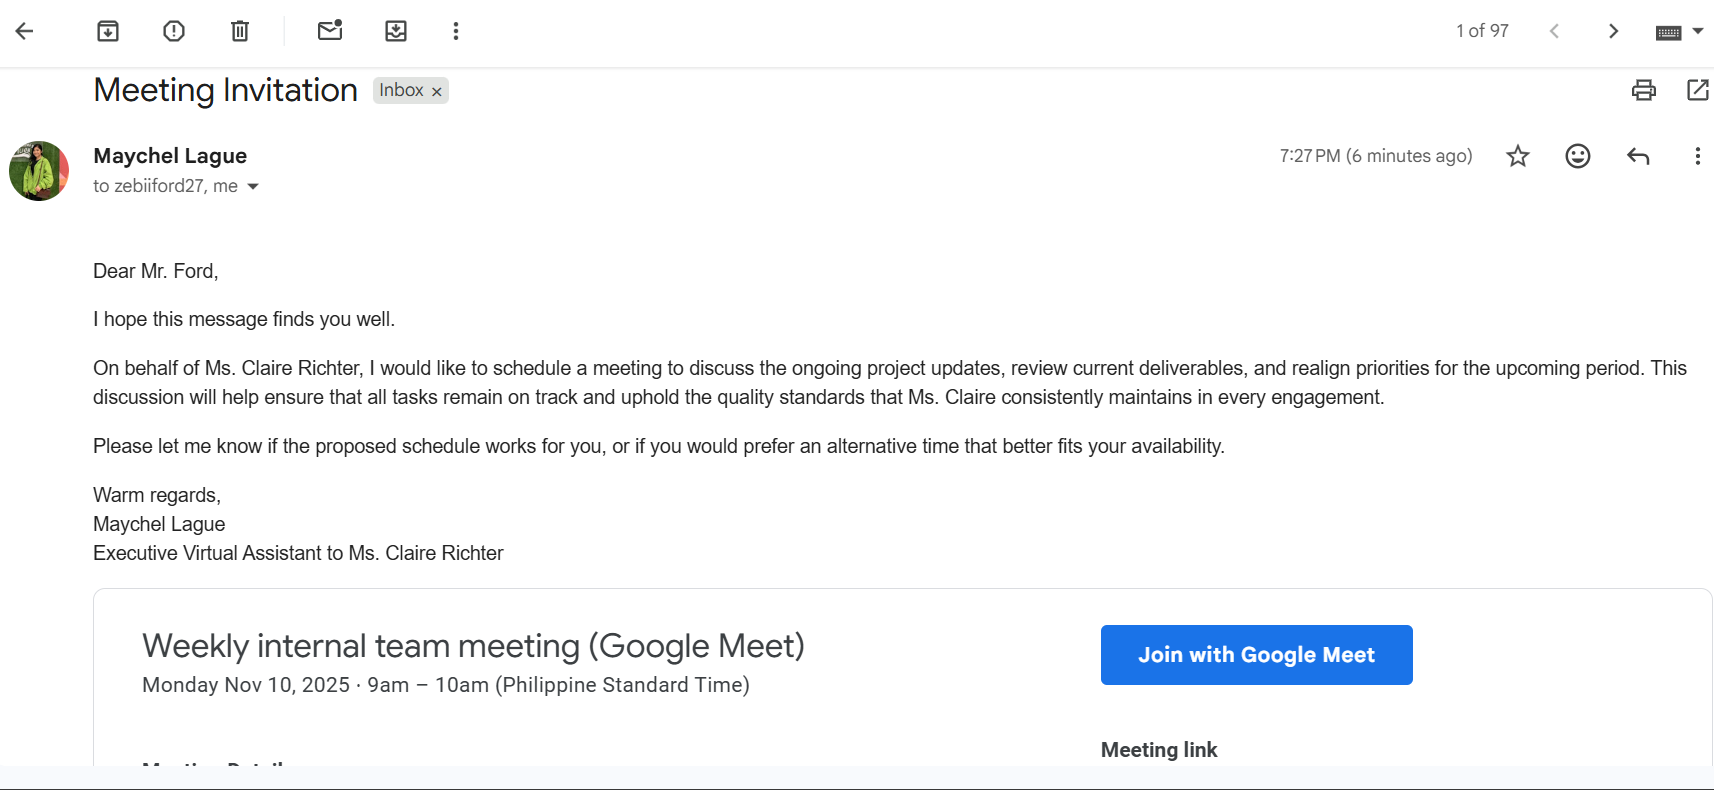Go to the older email arrow
This screenshot has height=790, width=1714.
[x=1613, y=31]
